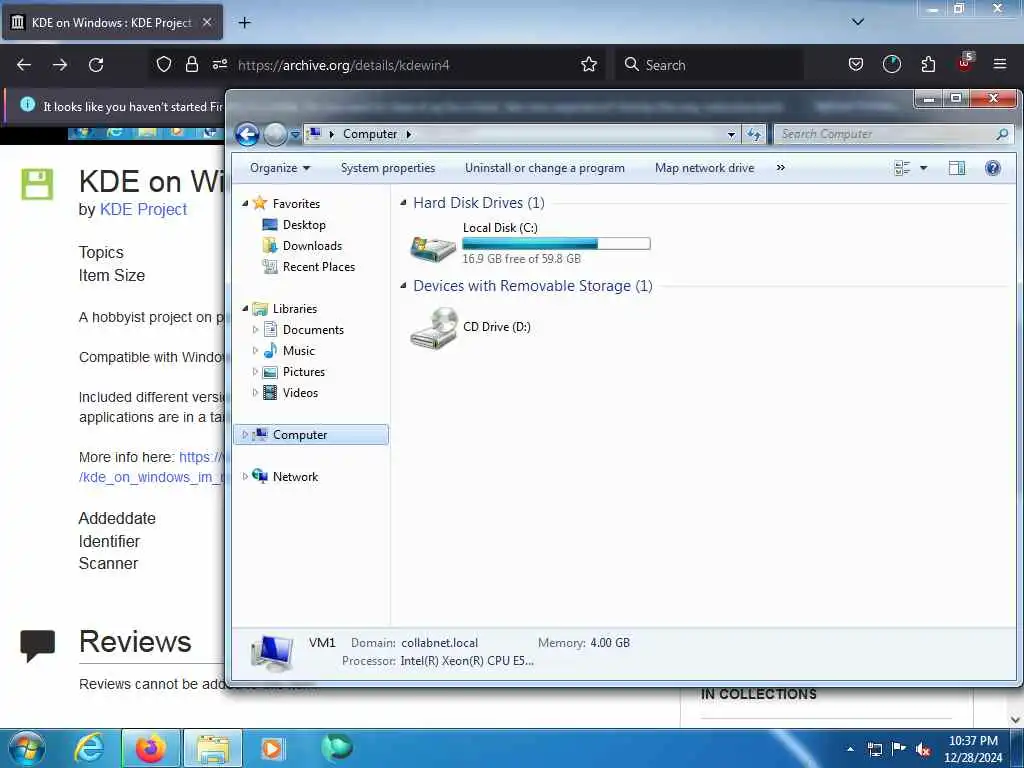Toggle the preview pane

click(x=957, y=168)
